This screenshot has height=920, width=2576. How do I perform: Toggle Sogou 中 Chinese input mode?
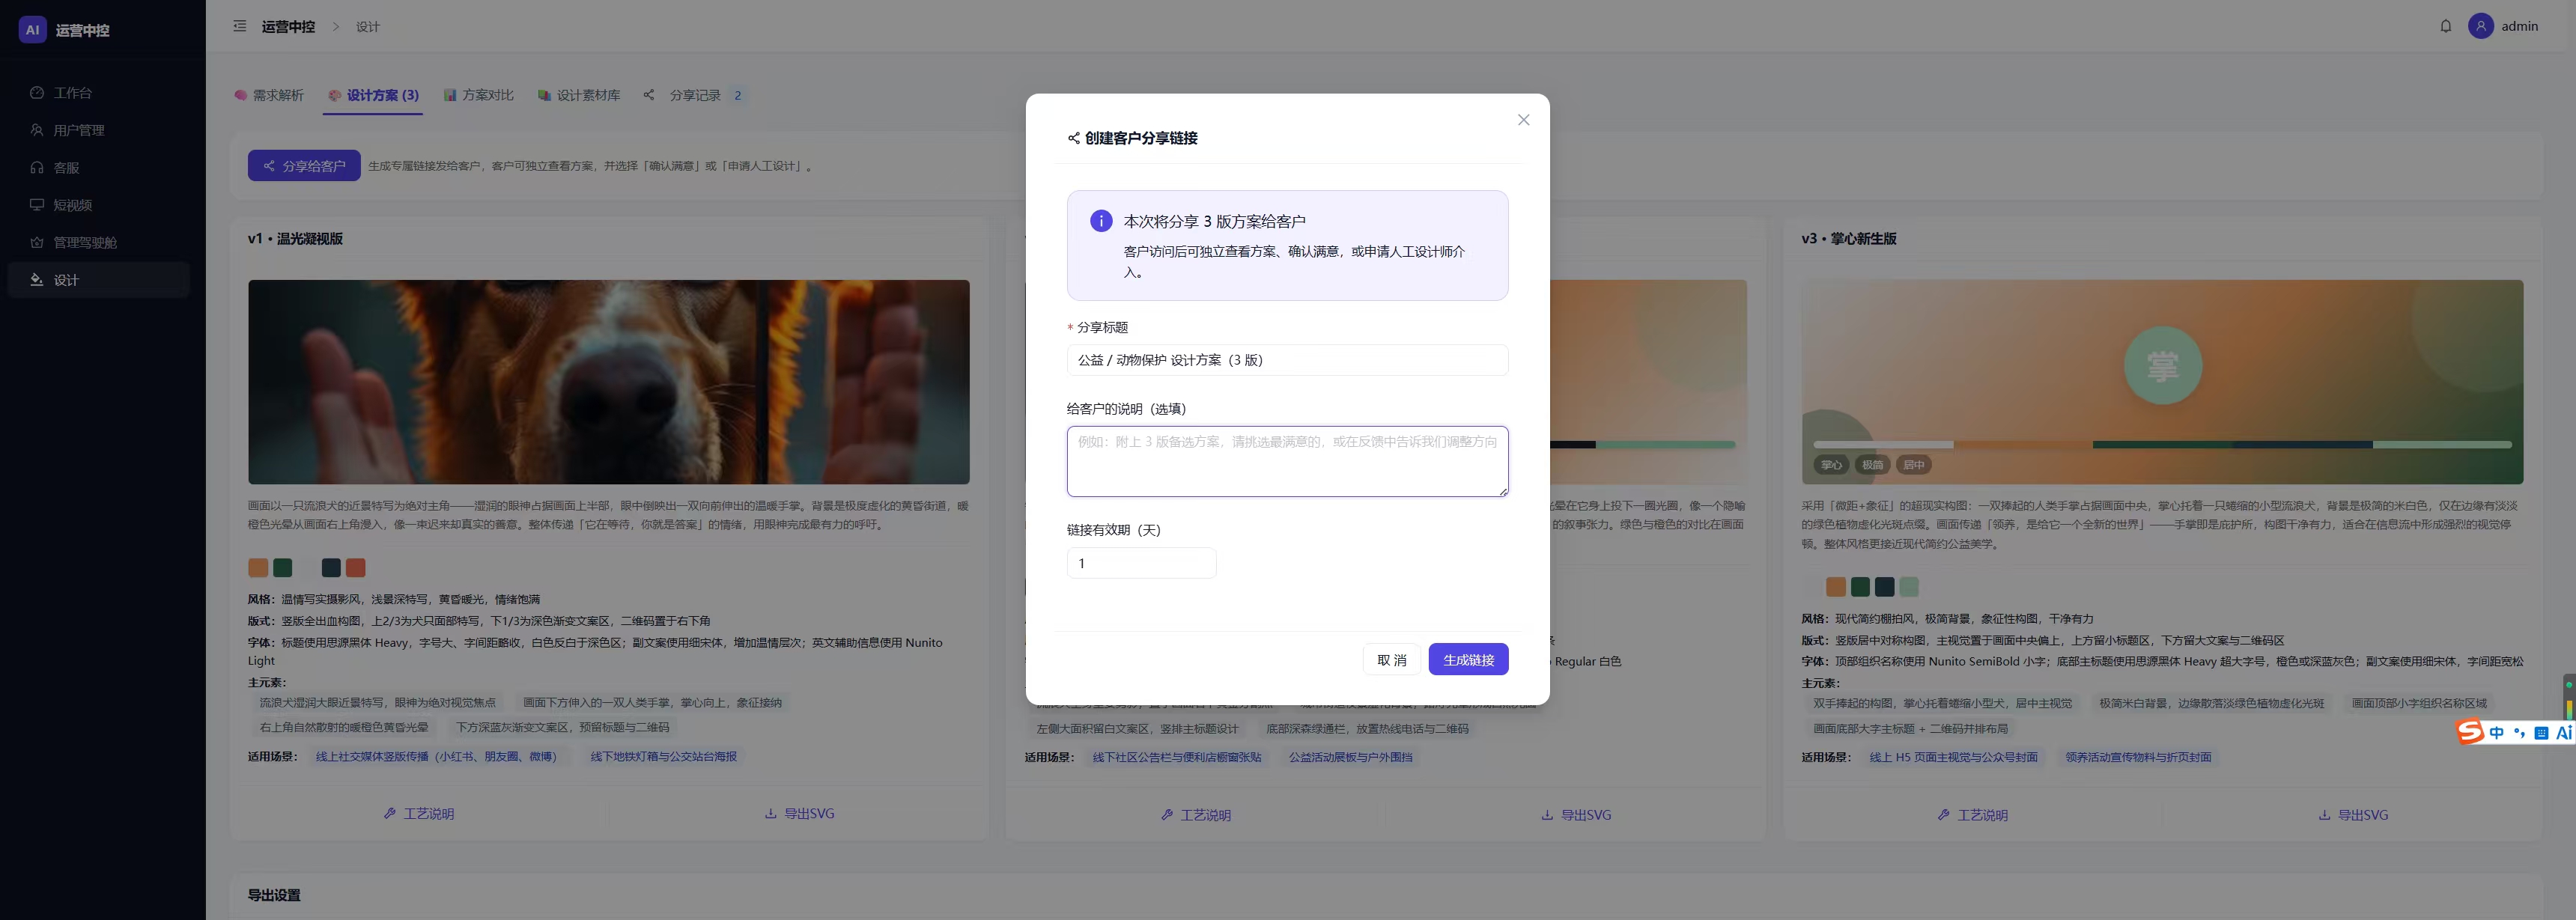pyautogui.click(x=2497, y=733)
